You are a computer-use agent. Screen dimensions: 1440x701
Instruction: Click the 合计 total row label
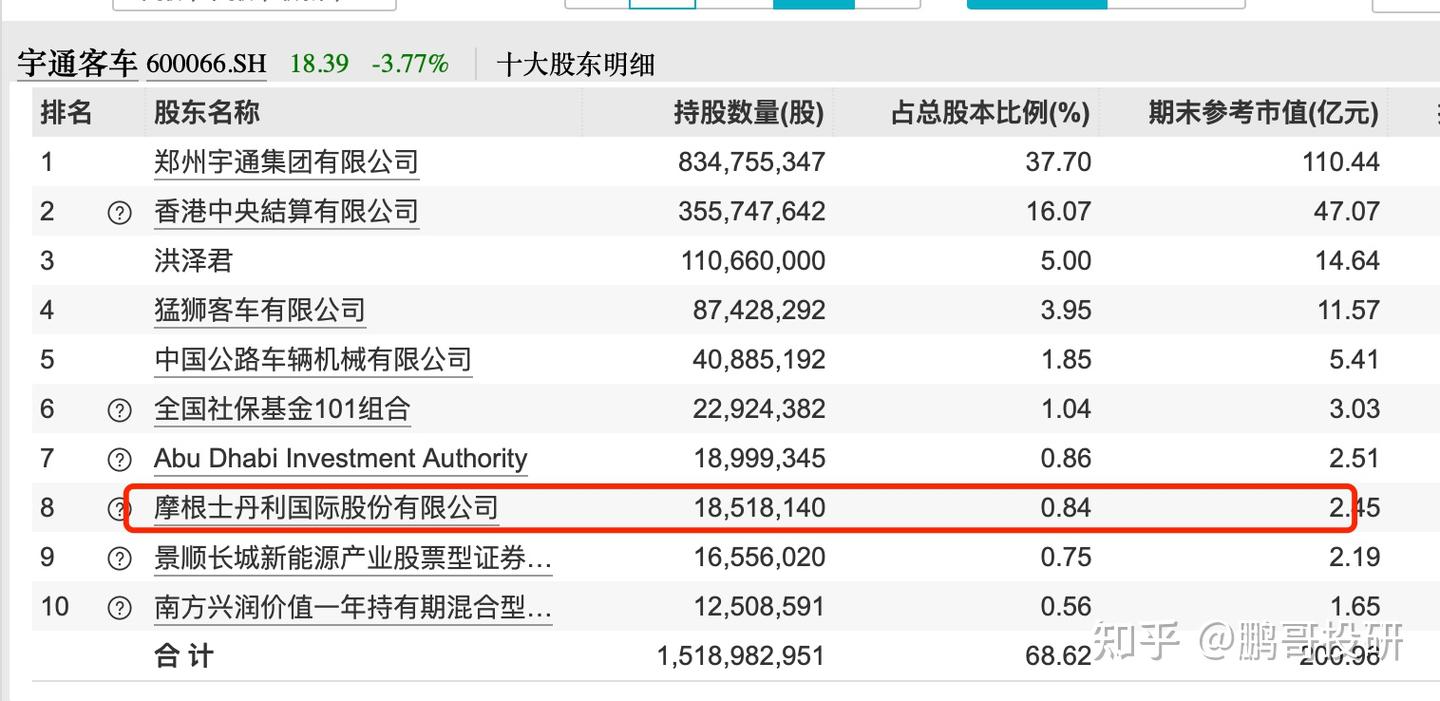coord(183,656)
